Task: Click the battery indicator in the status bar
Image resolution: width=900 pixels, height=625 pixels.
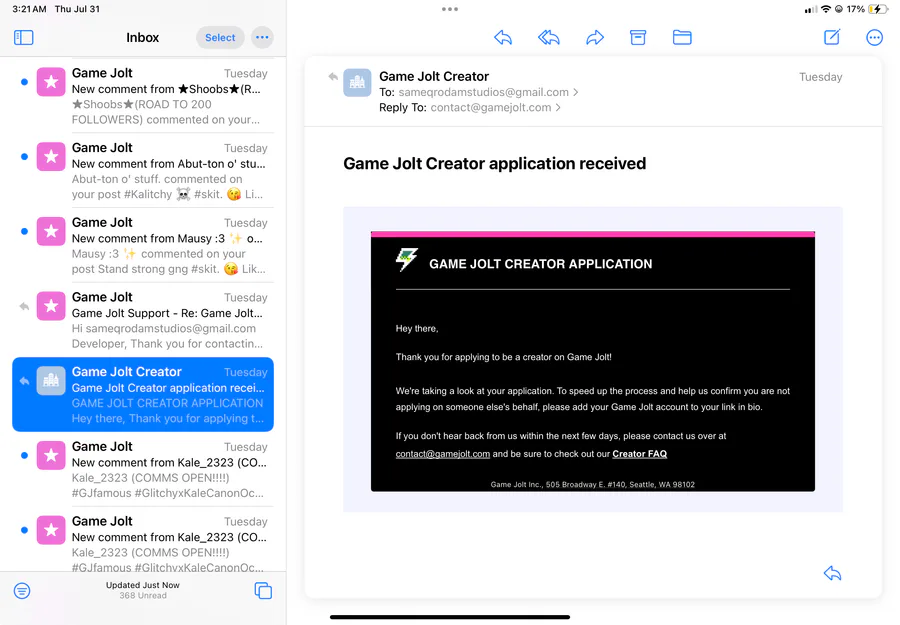Action: 878,9
